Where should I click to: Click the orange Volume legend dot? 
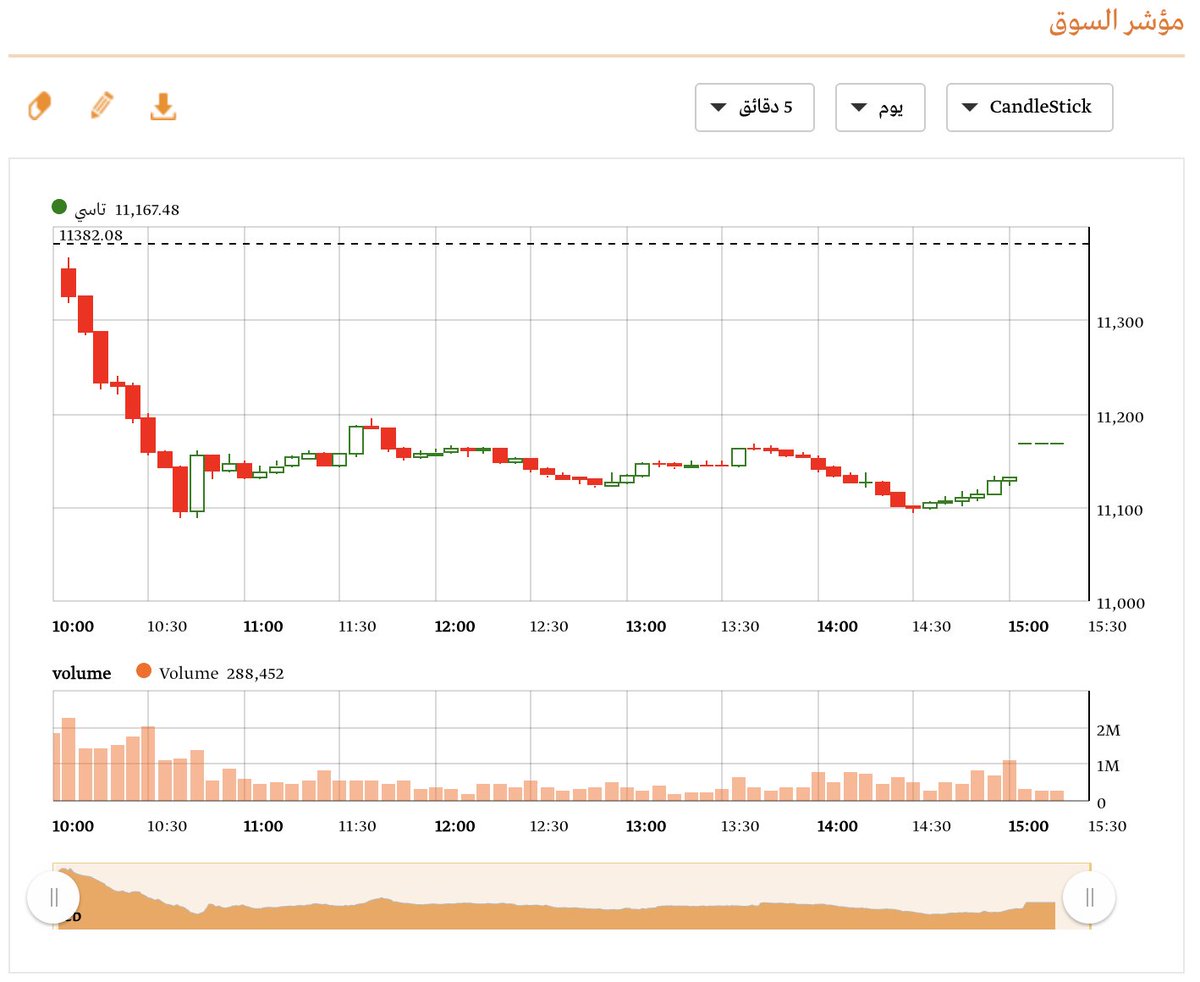click(143, 672)
